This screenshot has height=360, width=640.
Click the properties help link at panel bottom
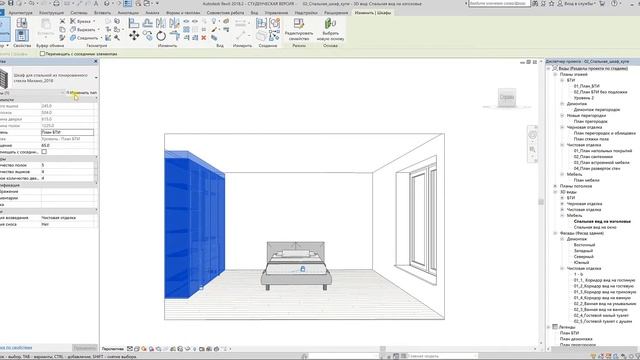click(16, 348)
